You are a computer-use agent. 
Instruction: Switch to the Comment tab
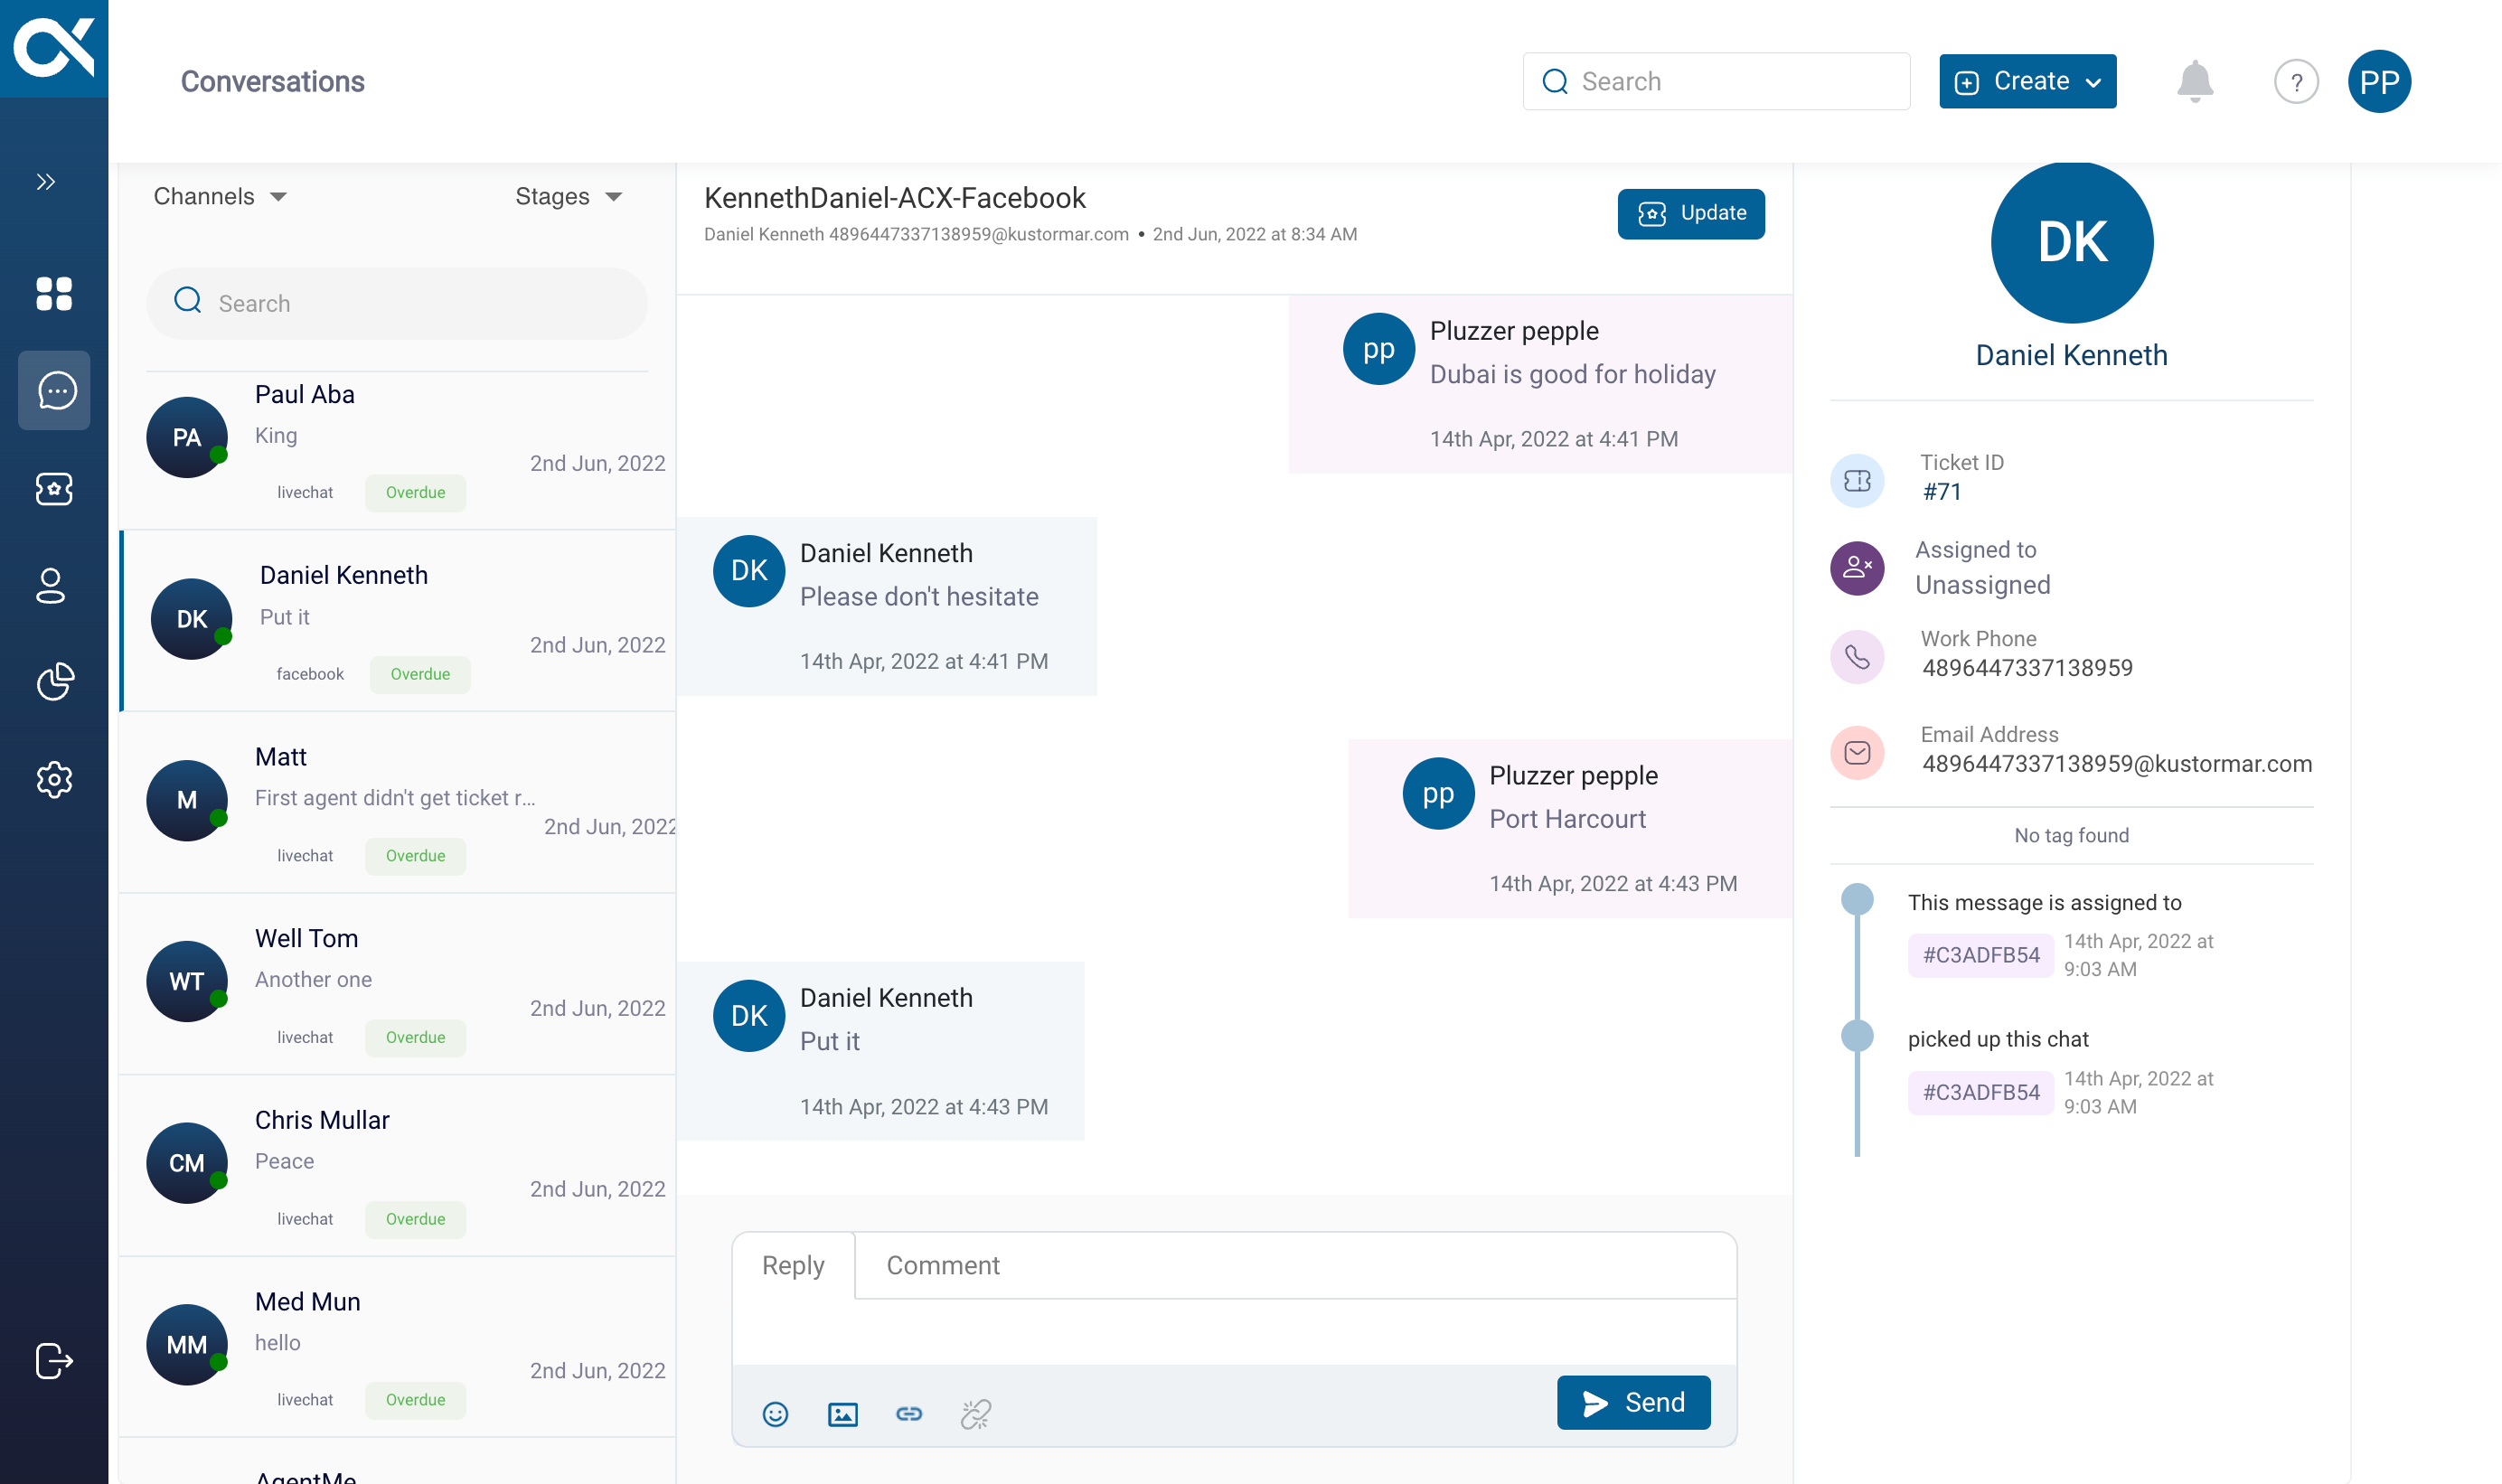[x=942, y=1265]
